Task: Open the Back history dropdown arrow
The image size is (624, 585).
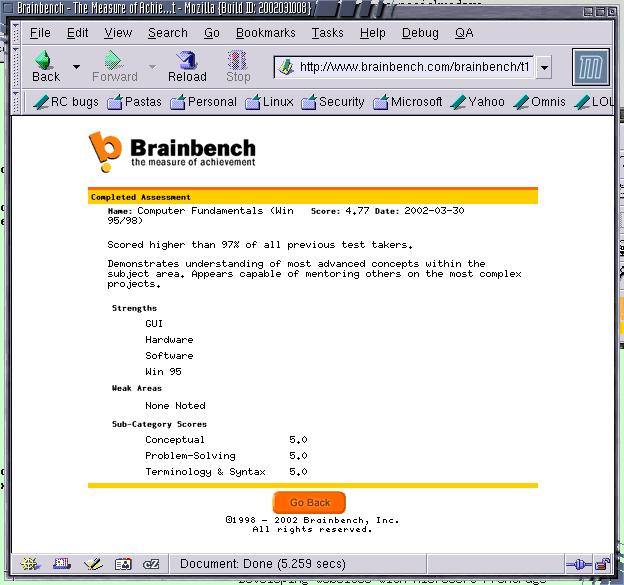Action: click(76, 66)
